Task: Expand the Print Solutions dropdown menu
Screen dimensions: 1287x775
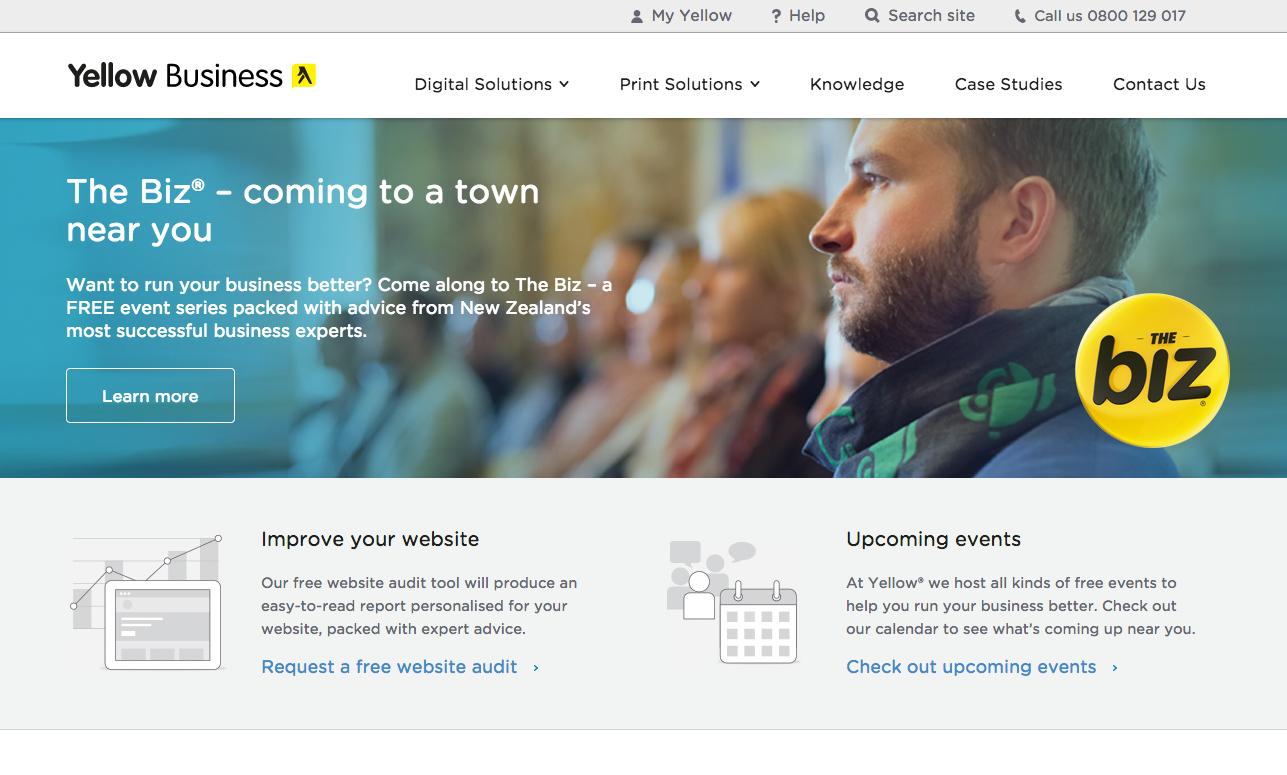Action: pyautogui.click(x=690, y=84)
